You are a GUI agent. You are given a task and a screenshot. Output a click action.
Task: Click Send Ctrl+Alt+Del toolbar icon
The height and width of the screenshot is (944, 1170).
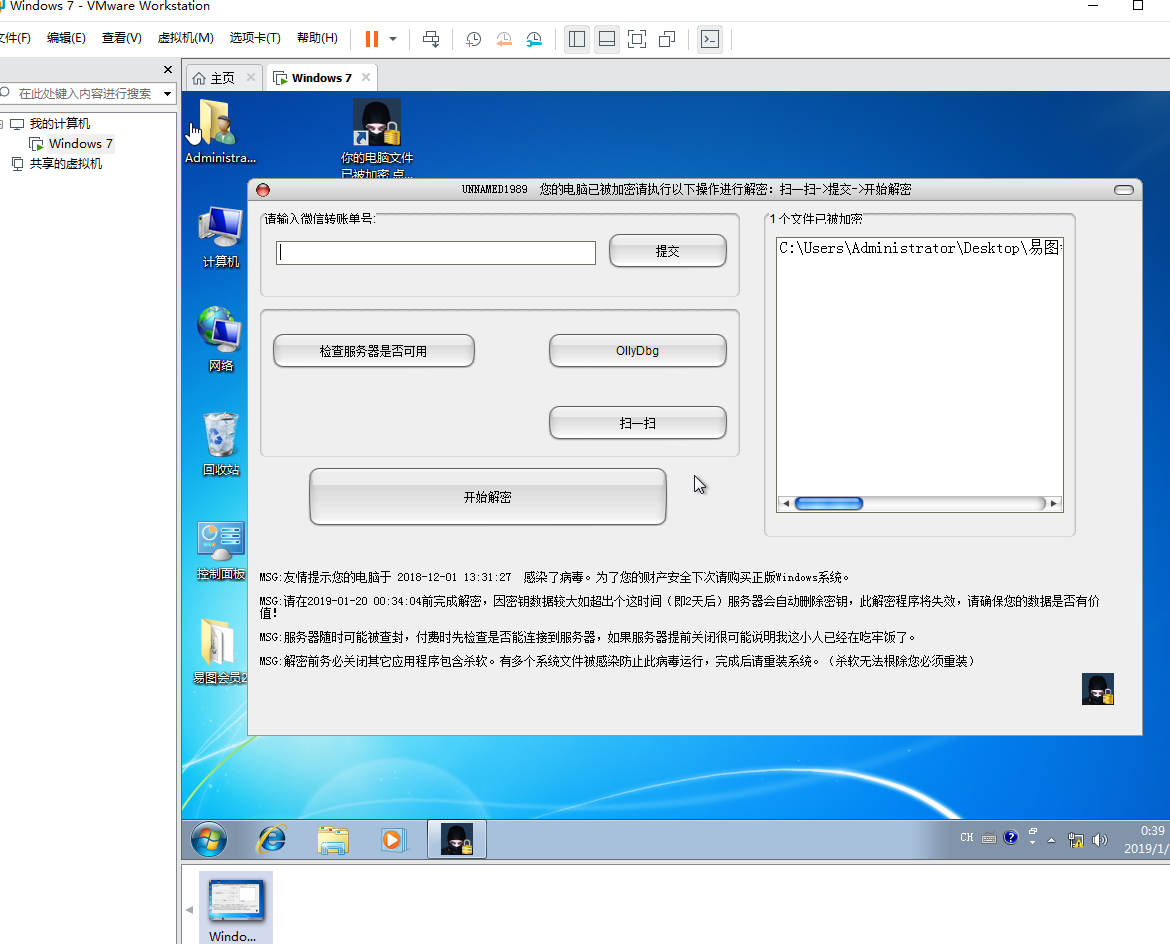click(x=431, y=39)
